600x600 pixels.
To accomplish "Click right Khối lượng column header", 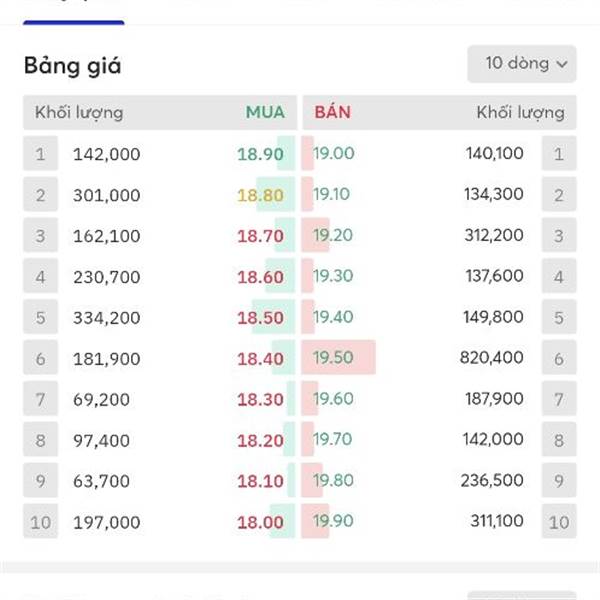I will (x=520, y=112).
